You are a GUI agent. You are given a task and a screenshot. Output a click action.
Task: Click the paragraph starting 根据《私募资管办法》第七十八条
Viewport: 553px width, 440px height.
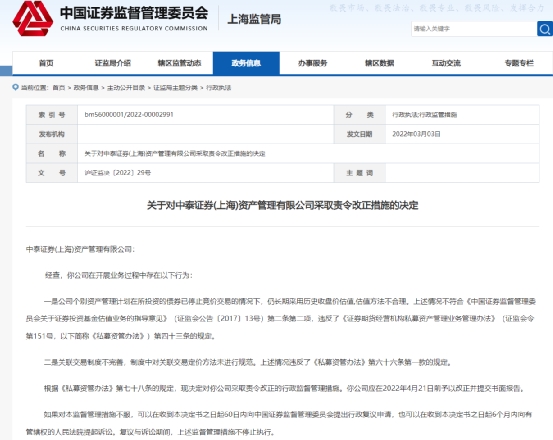click(285, 388)
